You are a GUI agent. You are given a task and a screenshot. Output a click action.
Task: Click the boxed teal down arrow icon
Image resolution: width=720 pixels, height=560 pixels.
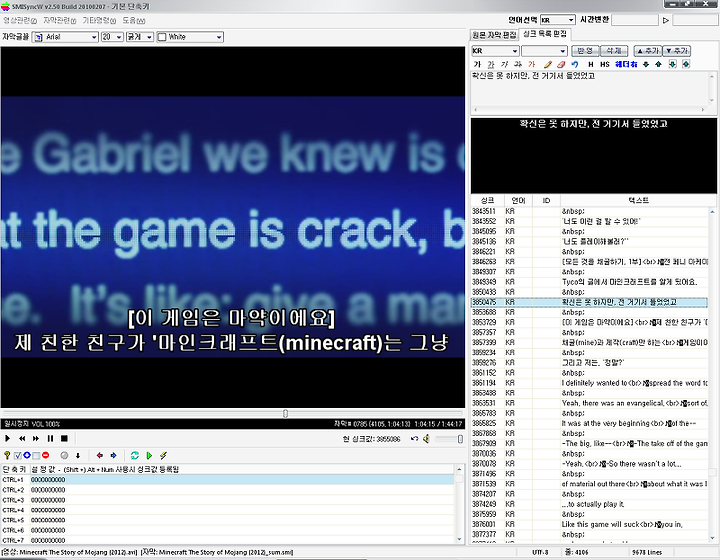pos(673,64)
